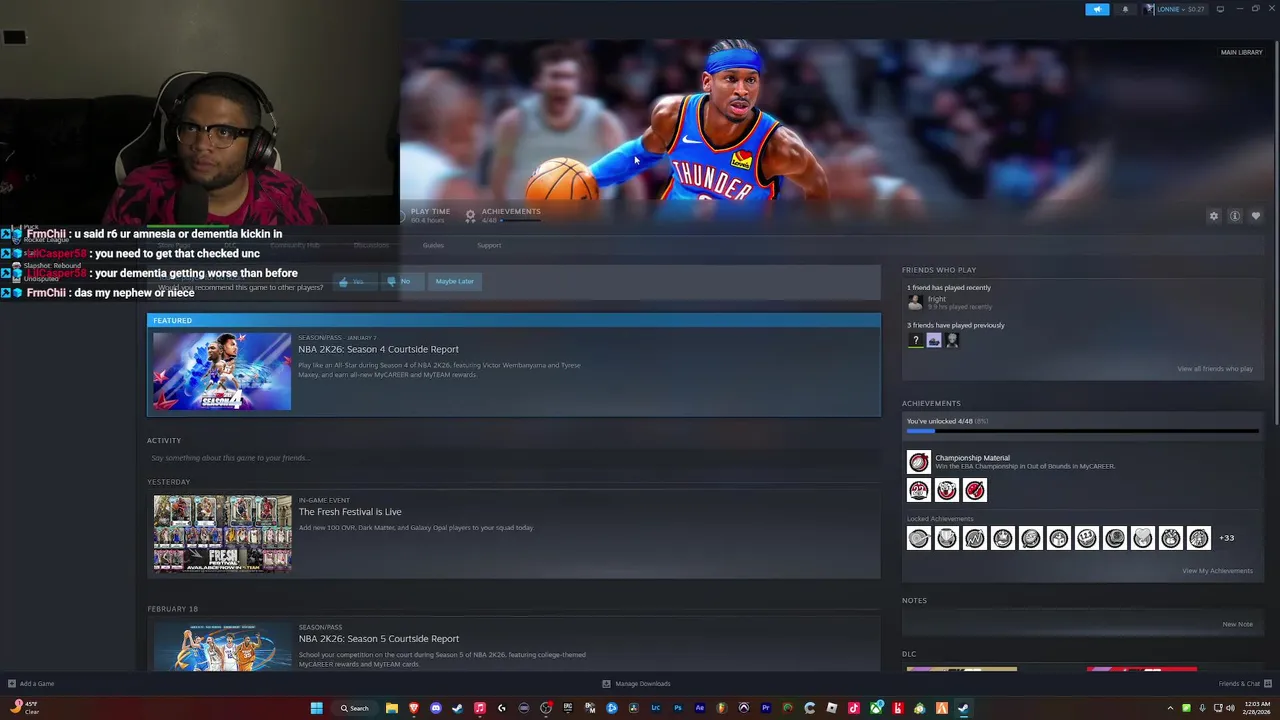Open Championship Material achievement icon

coord(918,462)
